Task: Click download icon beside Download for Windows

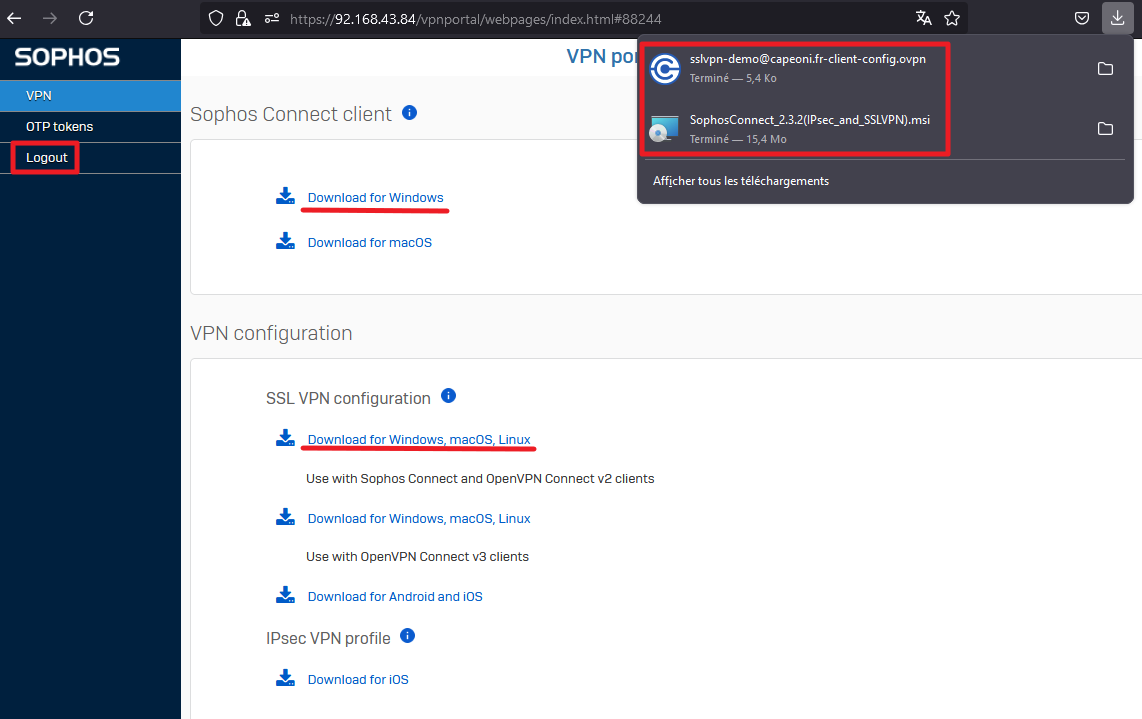Action: (286, 196)
